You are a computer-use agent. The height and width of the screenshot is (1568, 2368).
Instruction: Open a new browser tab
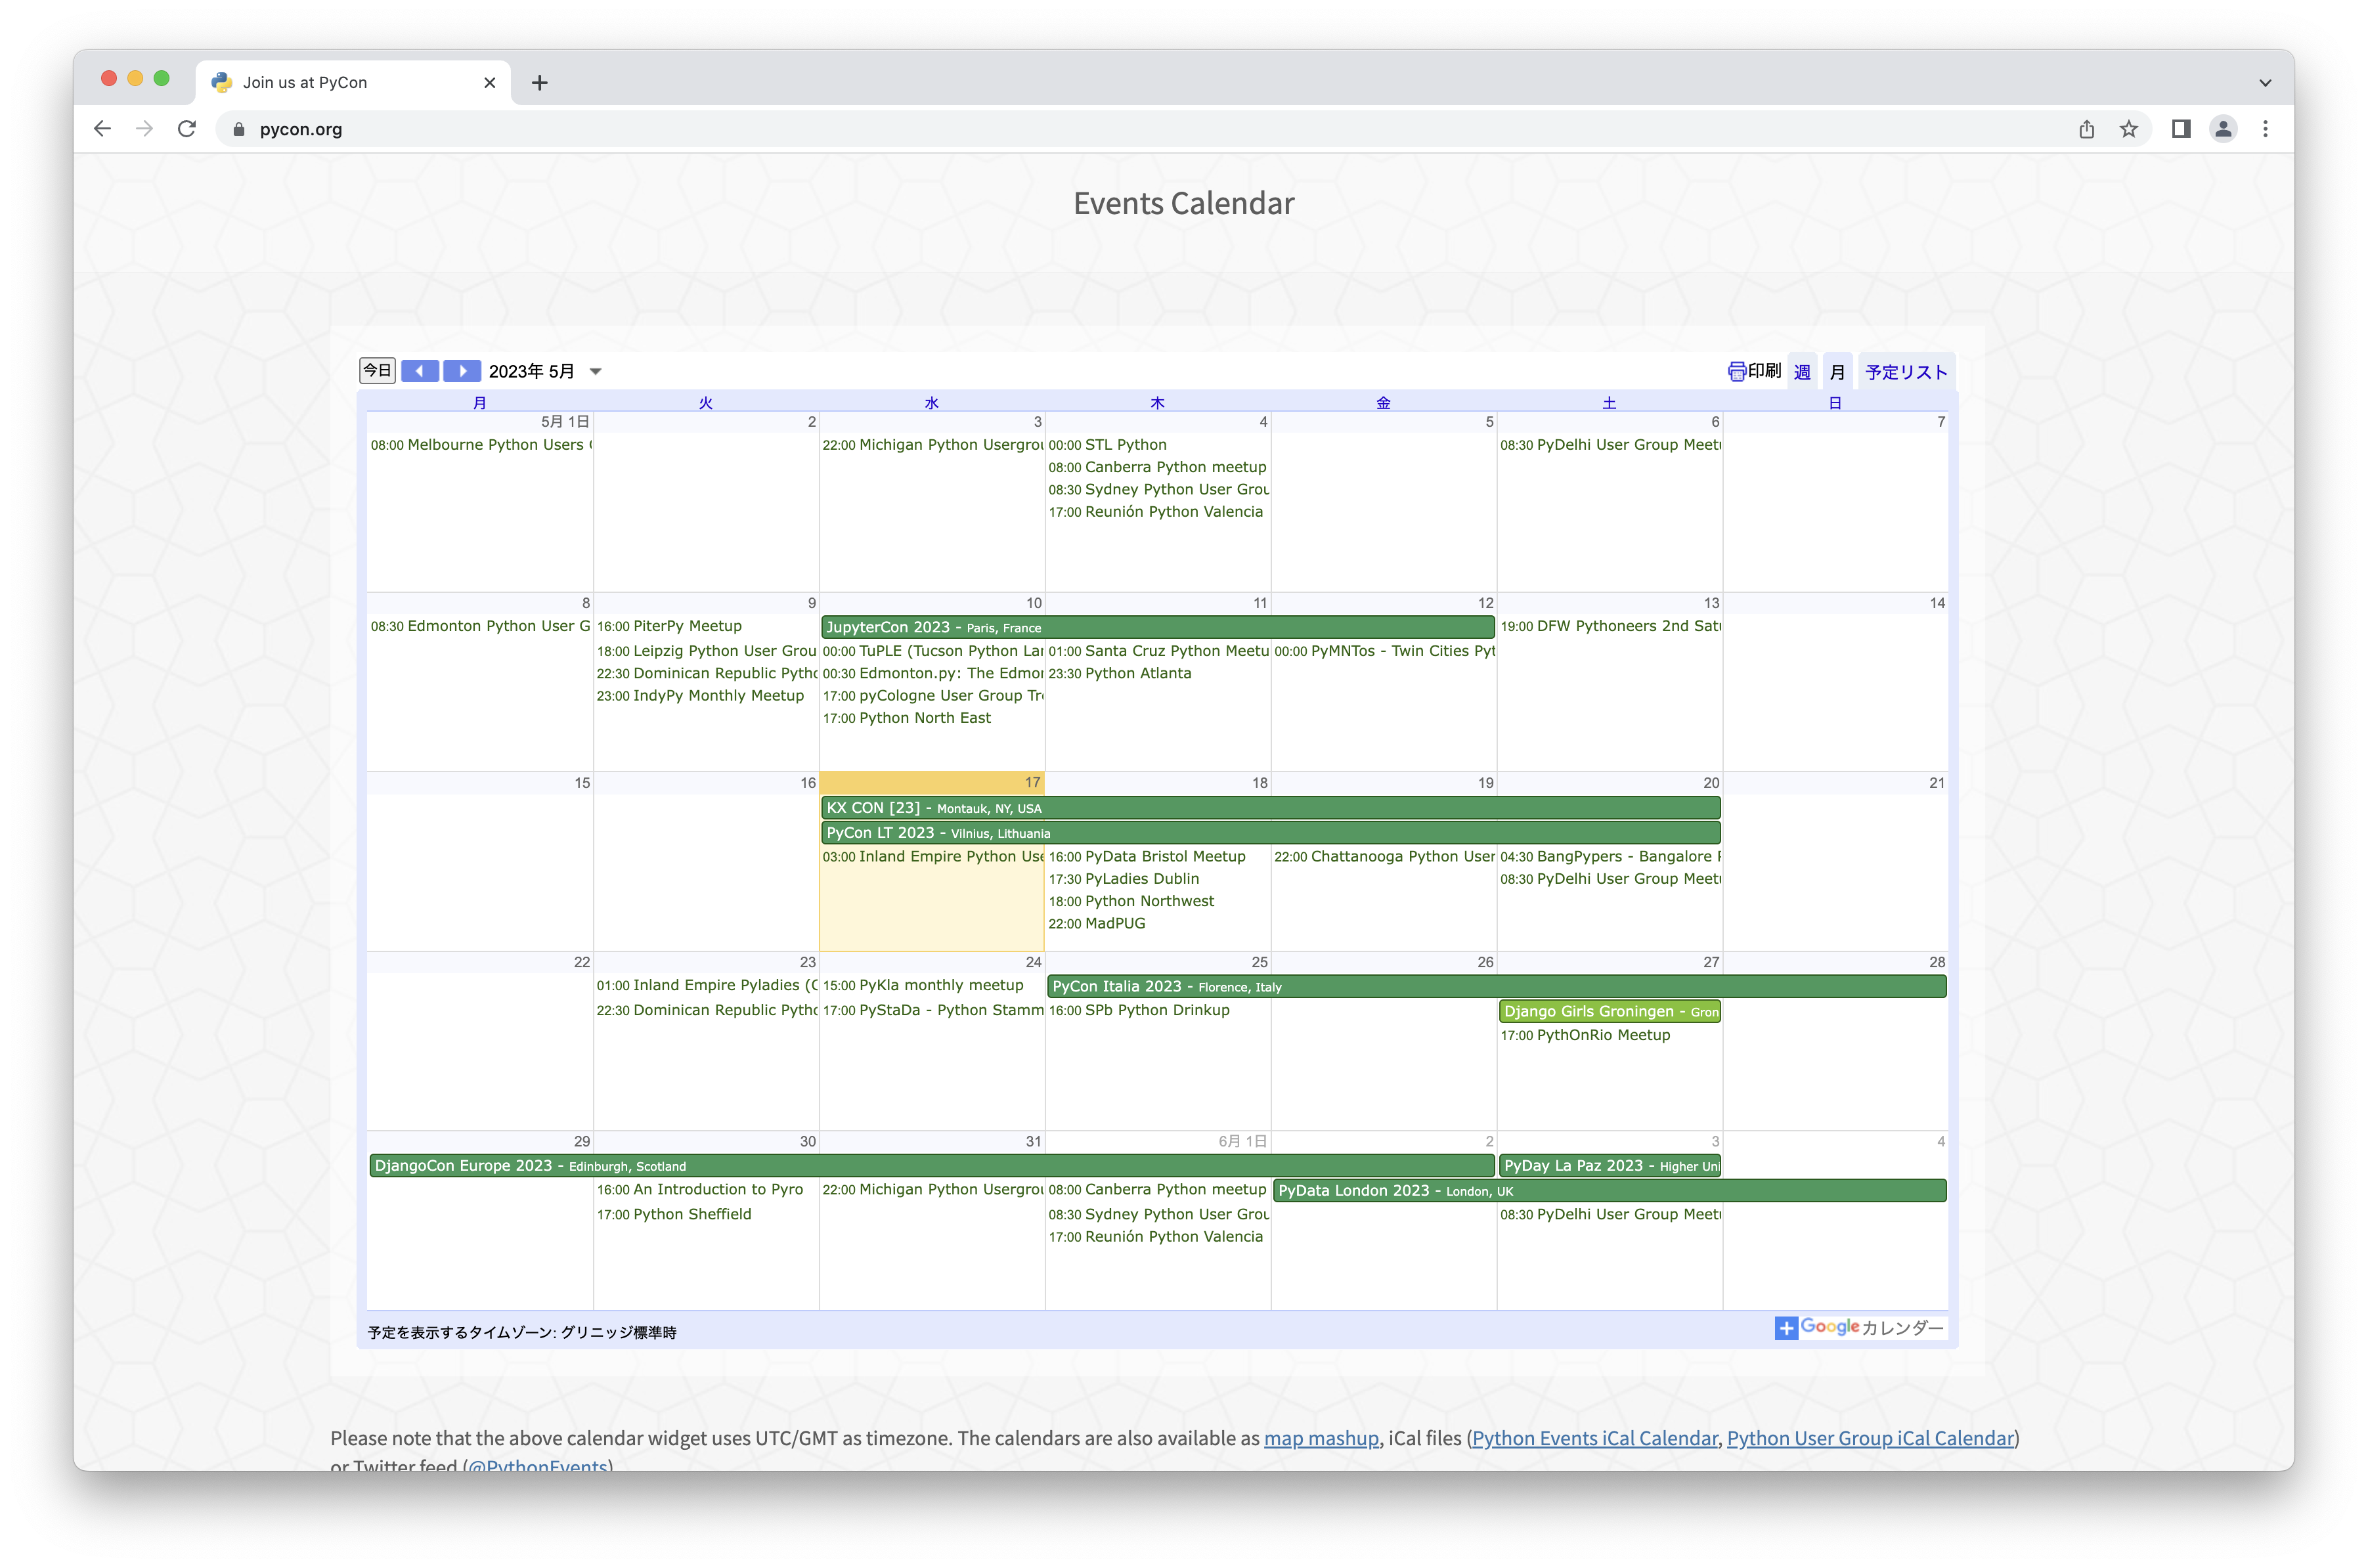coord(540,83)
